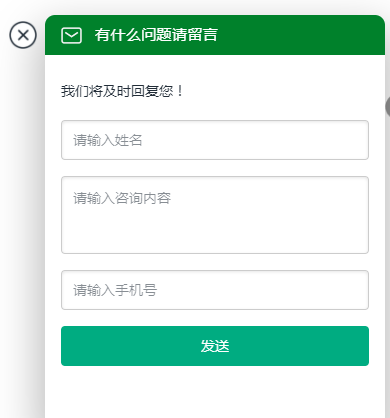Viewport: 390px width, 418px height.
Task: Close the message panel with the circled X
Action: [23, 35]
